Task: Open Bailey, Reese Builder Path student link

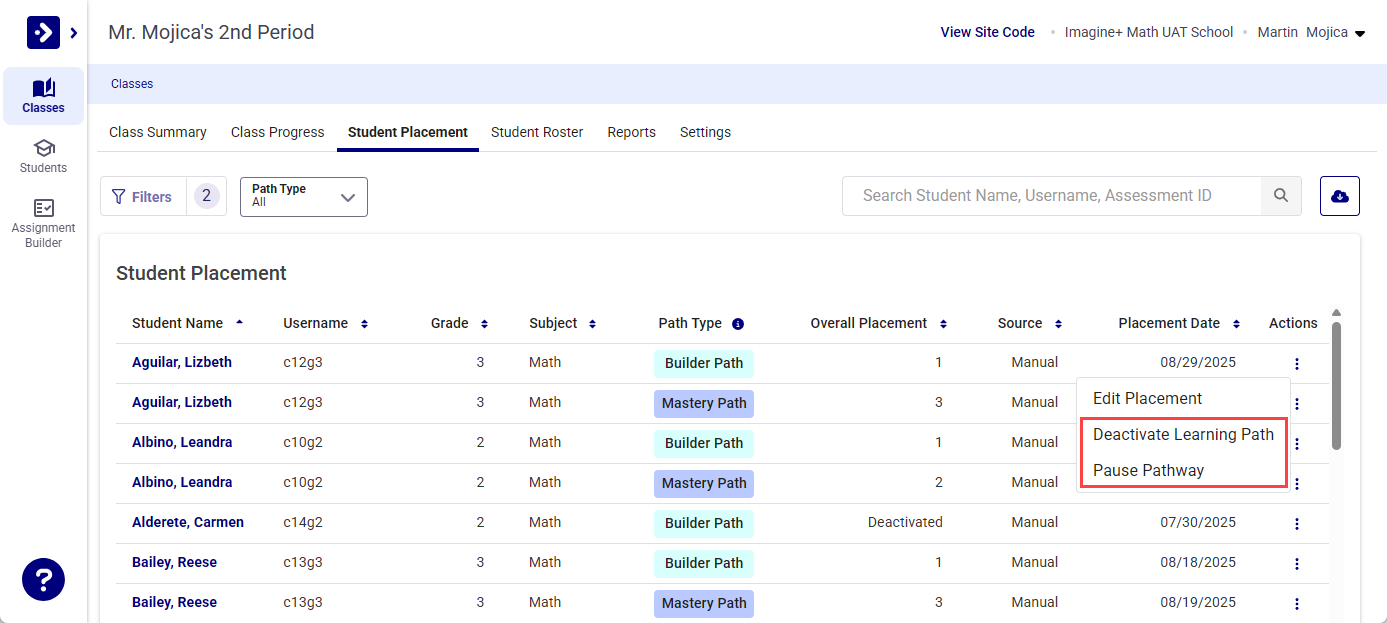Action: pos(174,562)
